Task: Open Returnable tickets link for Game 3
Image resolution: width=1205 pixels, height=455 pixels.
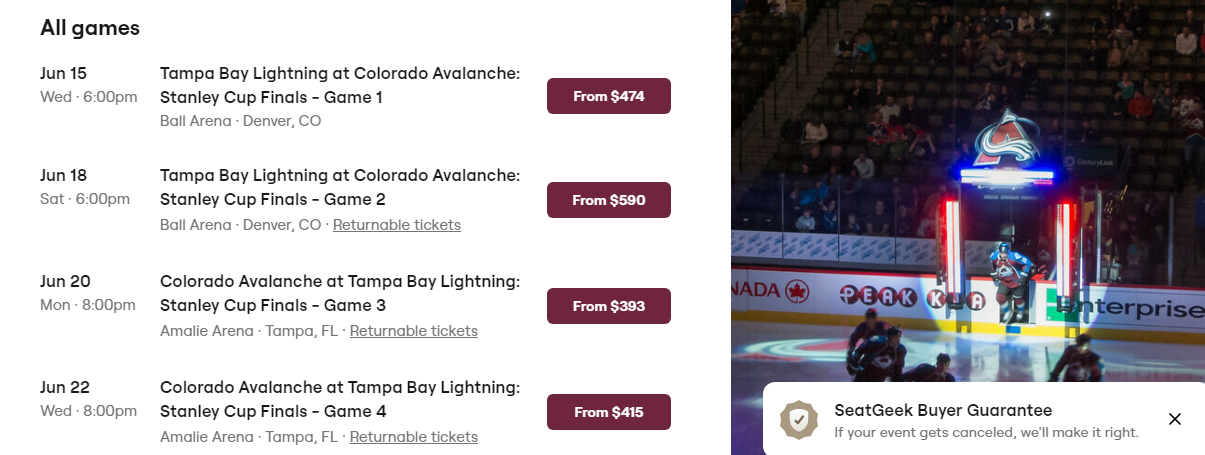Action: point(414,331)
